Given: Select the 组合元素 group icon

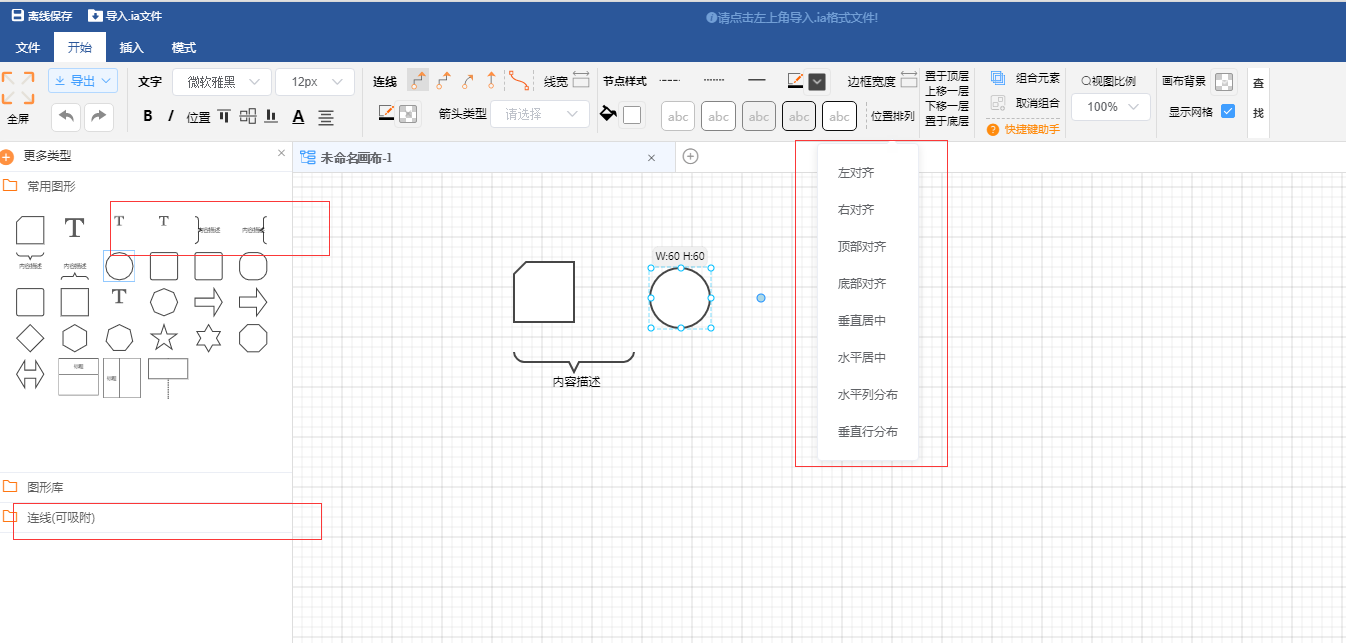Looking at the screenshot, I should 997,76.
